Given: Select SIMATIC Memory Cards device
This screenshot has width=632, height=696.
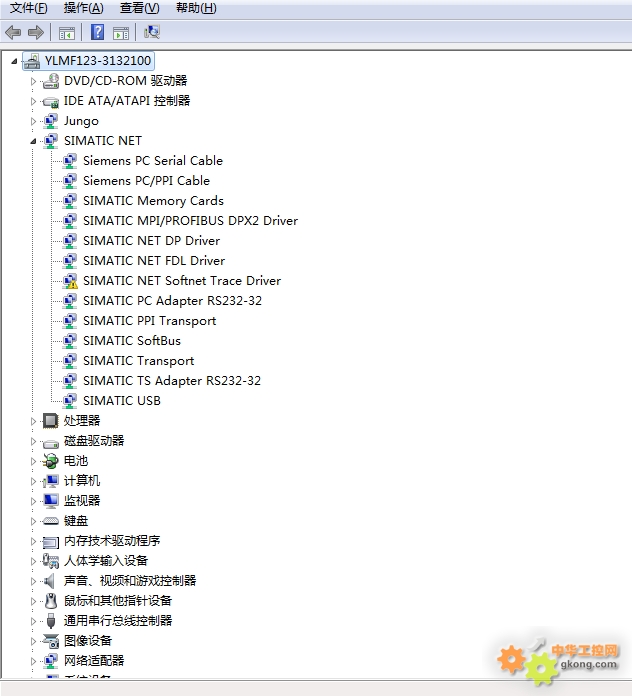Looking at the screenshot, I should click(153, 201).
